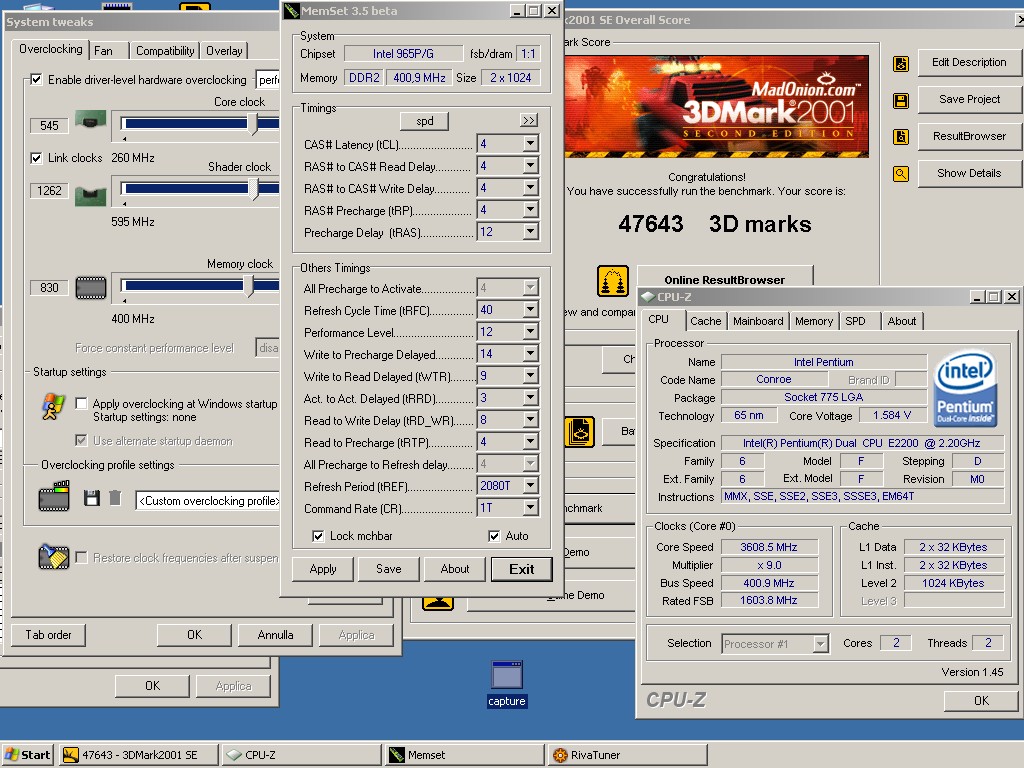Screen dimensions: 1024x768
Task: Click Apply in MemSet
Action: (x=323, y=569)
